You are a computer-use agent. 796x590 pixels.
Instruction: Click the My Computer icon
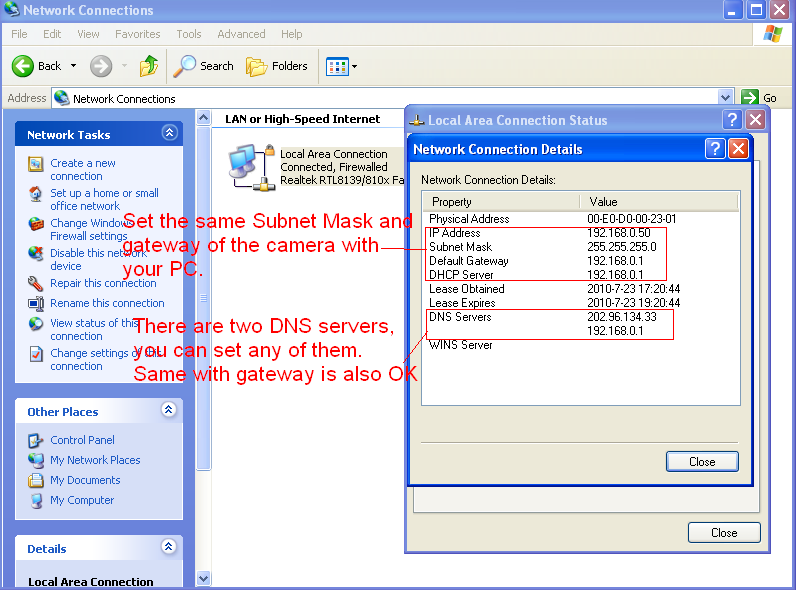point(36,501)
